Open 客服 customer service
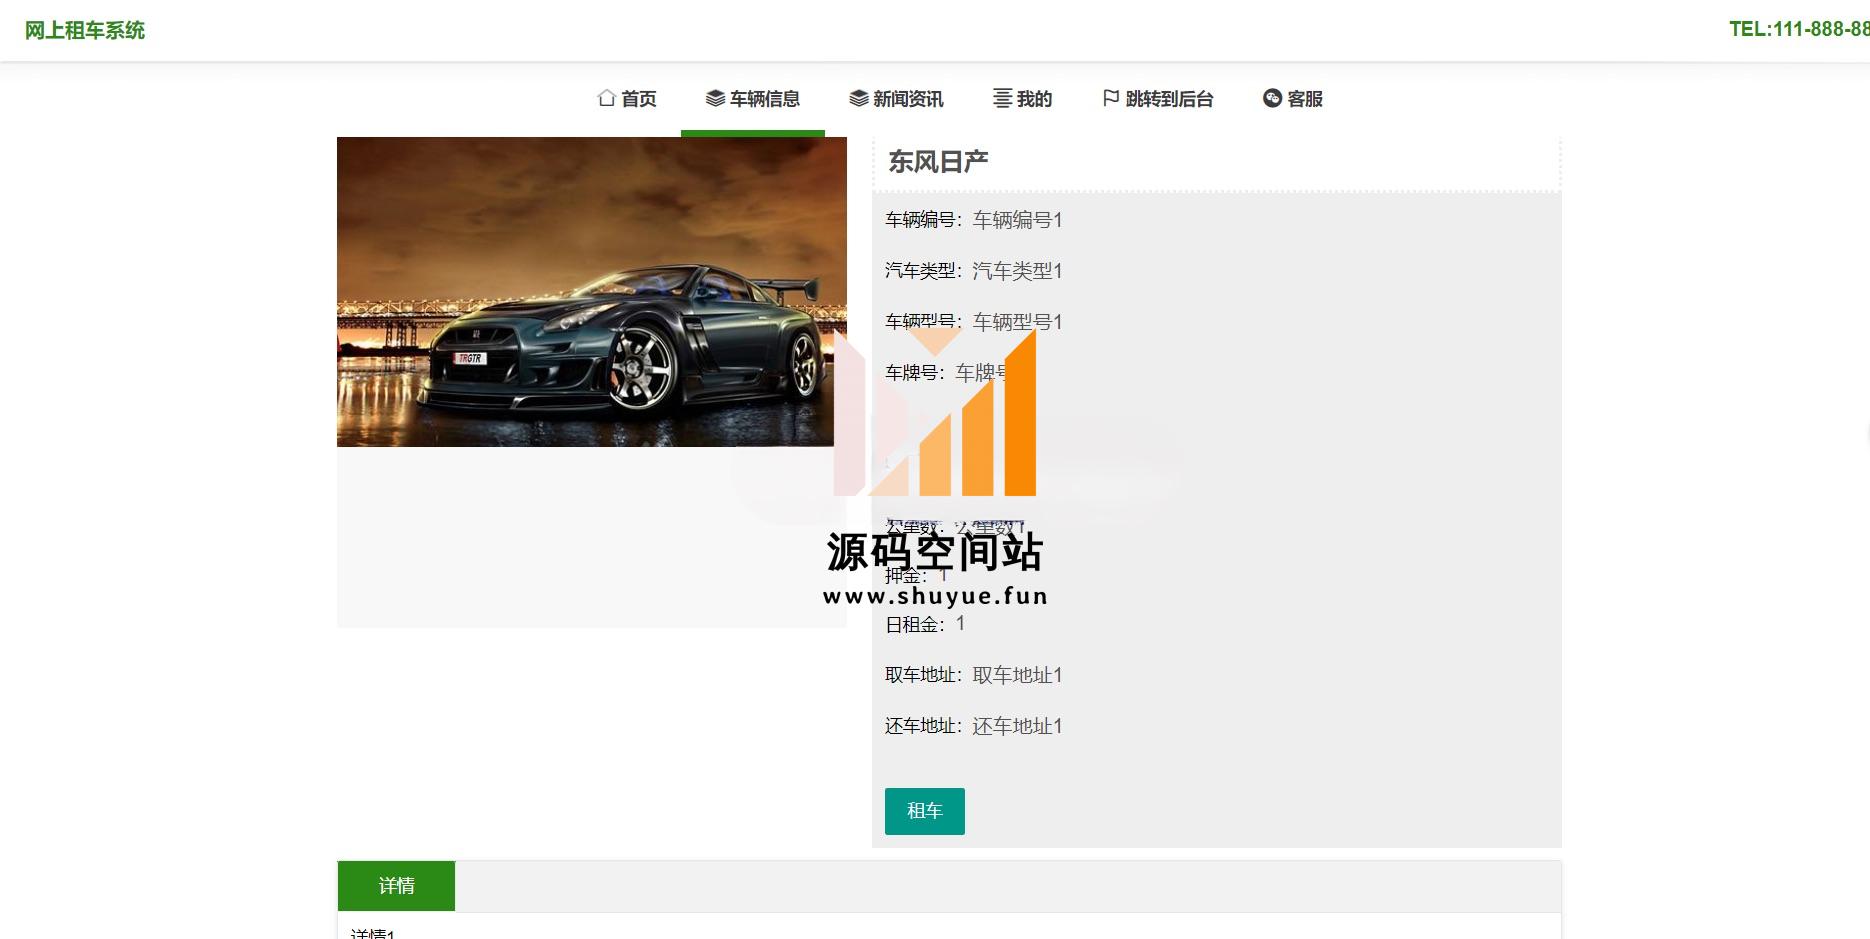 click(x=1293, y=98)
